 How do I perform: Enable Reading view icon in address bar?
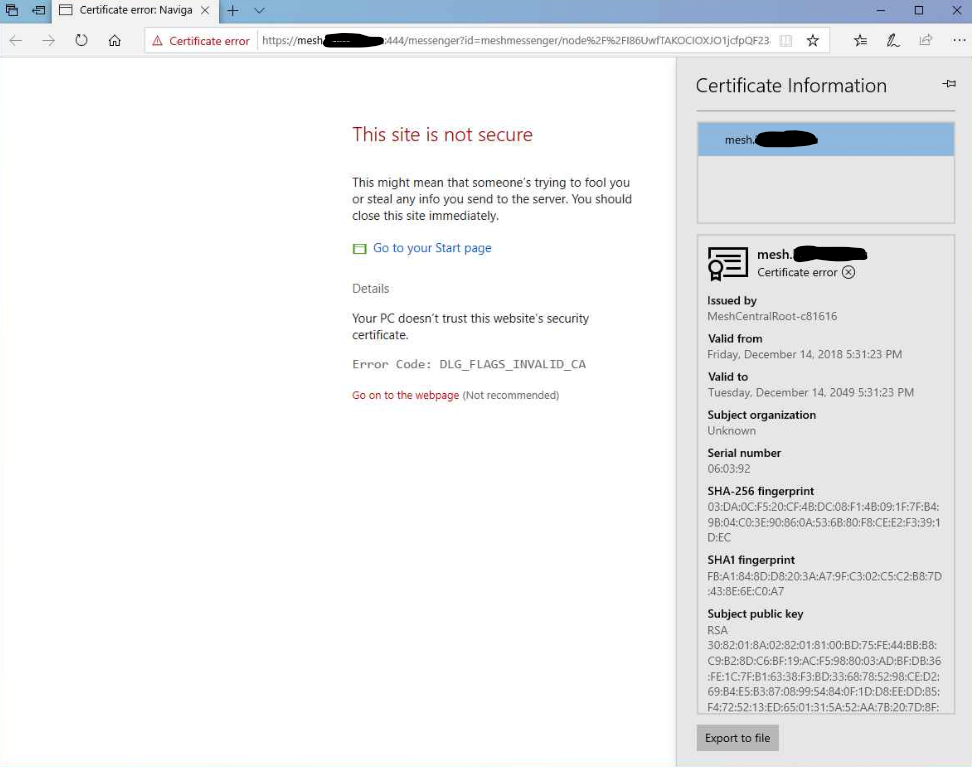pyautogui.click(x=784, y=40)
